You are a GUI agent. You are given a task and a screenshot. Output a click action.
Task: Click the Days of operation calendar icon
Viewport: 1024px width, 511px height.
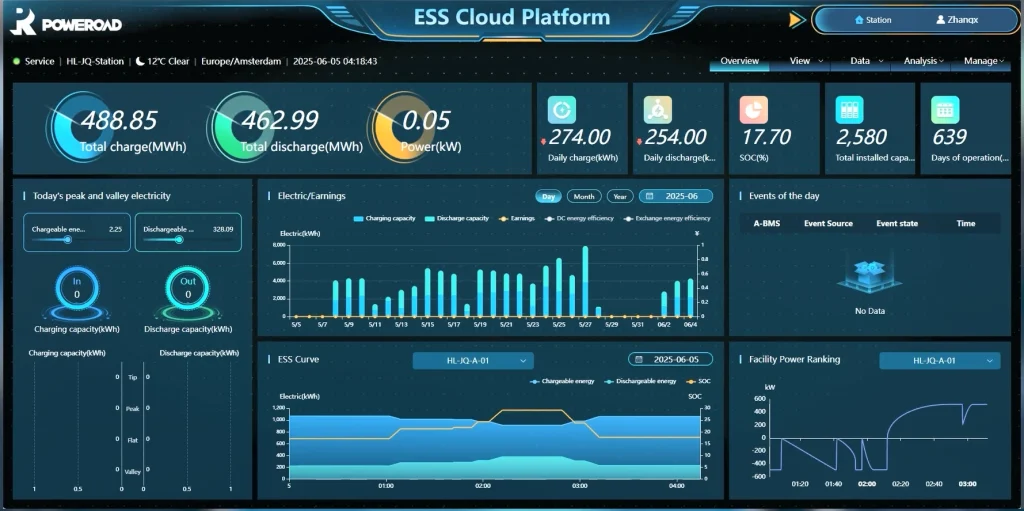pos(945,110)
